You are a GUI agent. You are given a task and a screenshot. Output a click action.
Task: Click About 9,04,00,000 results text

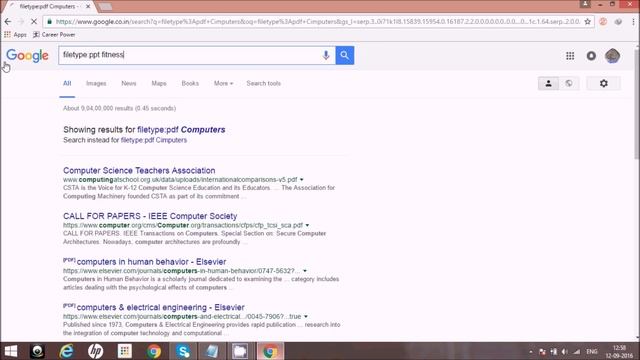(120, 108)
